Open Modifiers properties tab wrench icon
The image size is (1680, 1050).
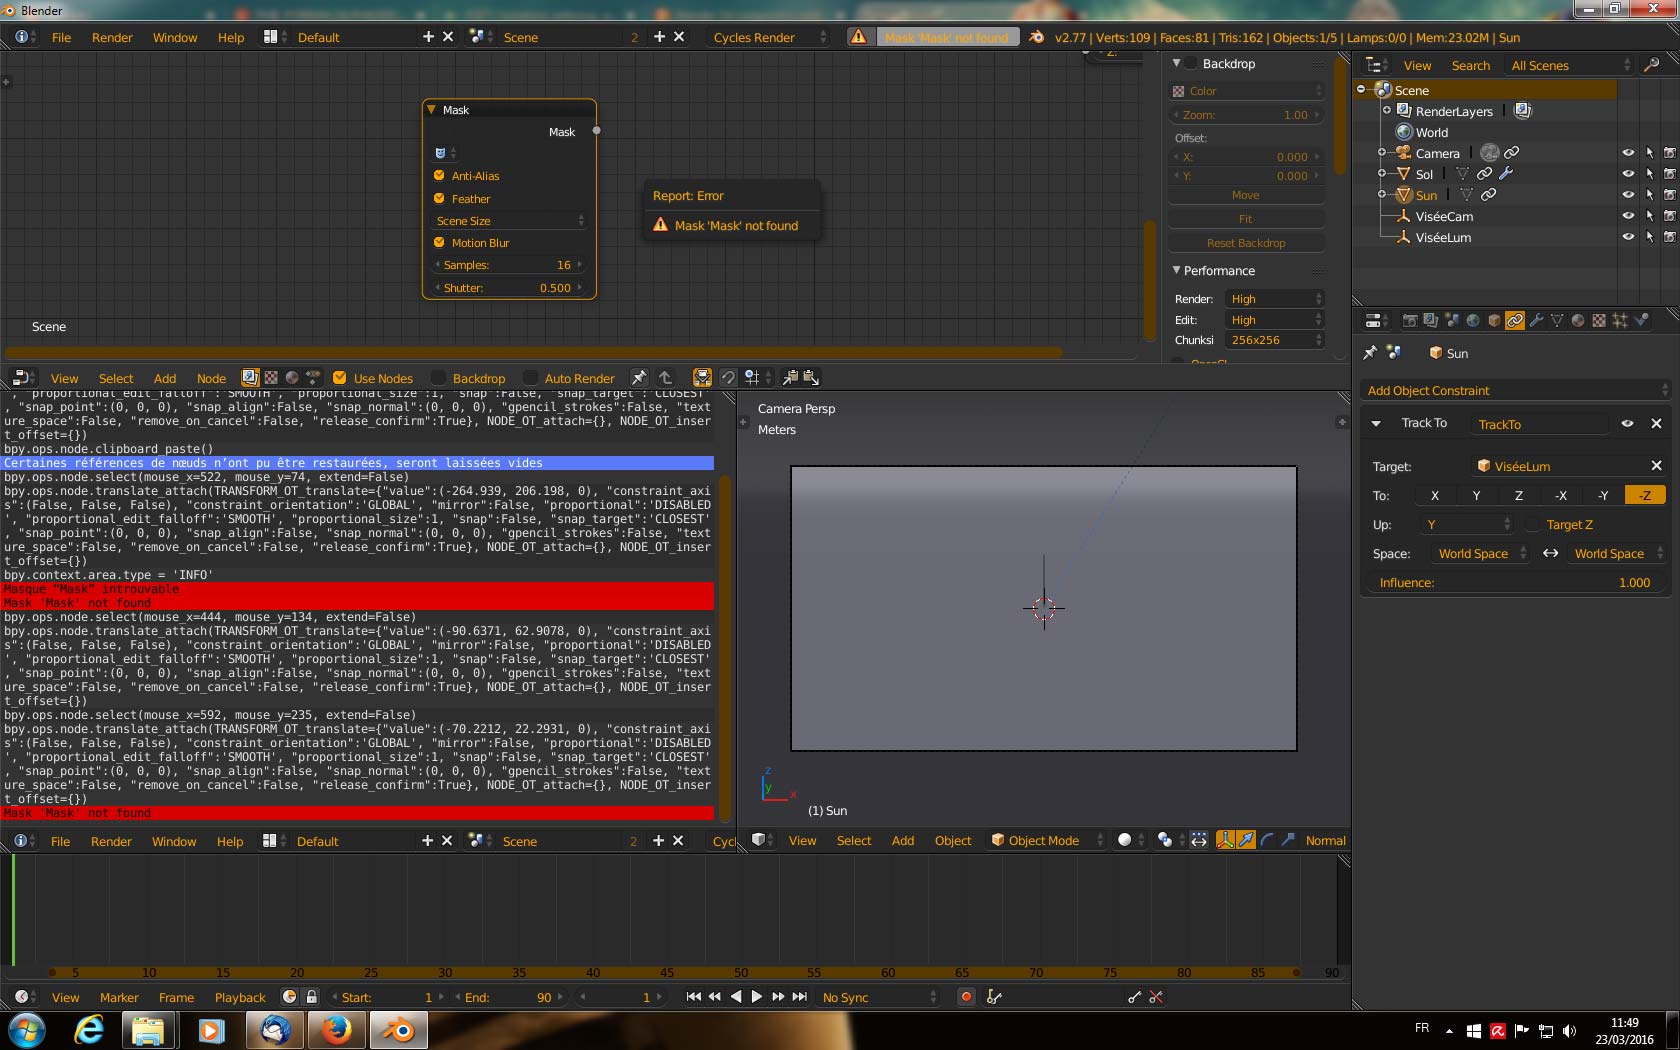click(x=1536, y=321)
